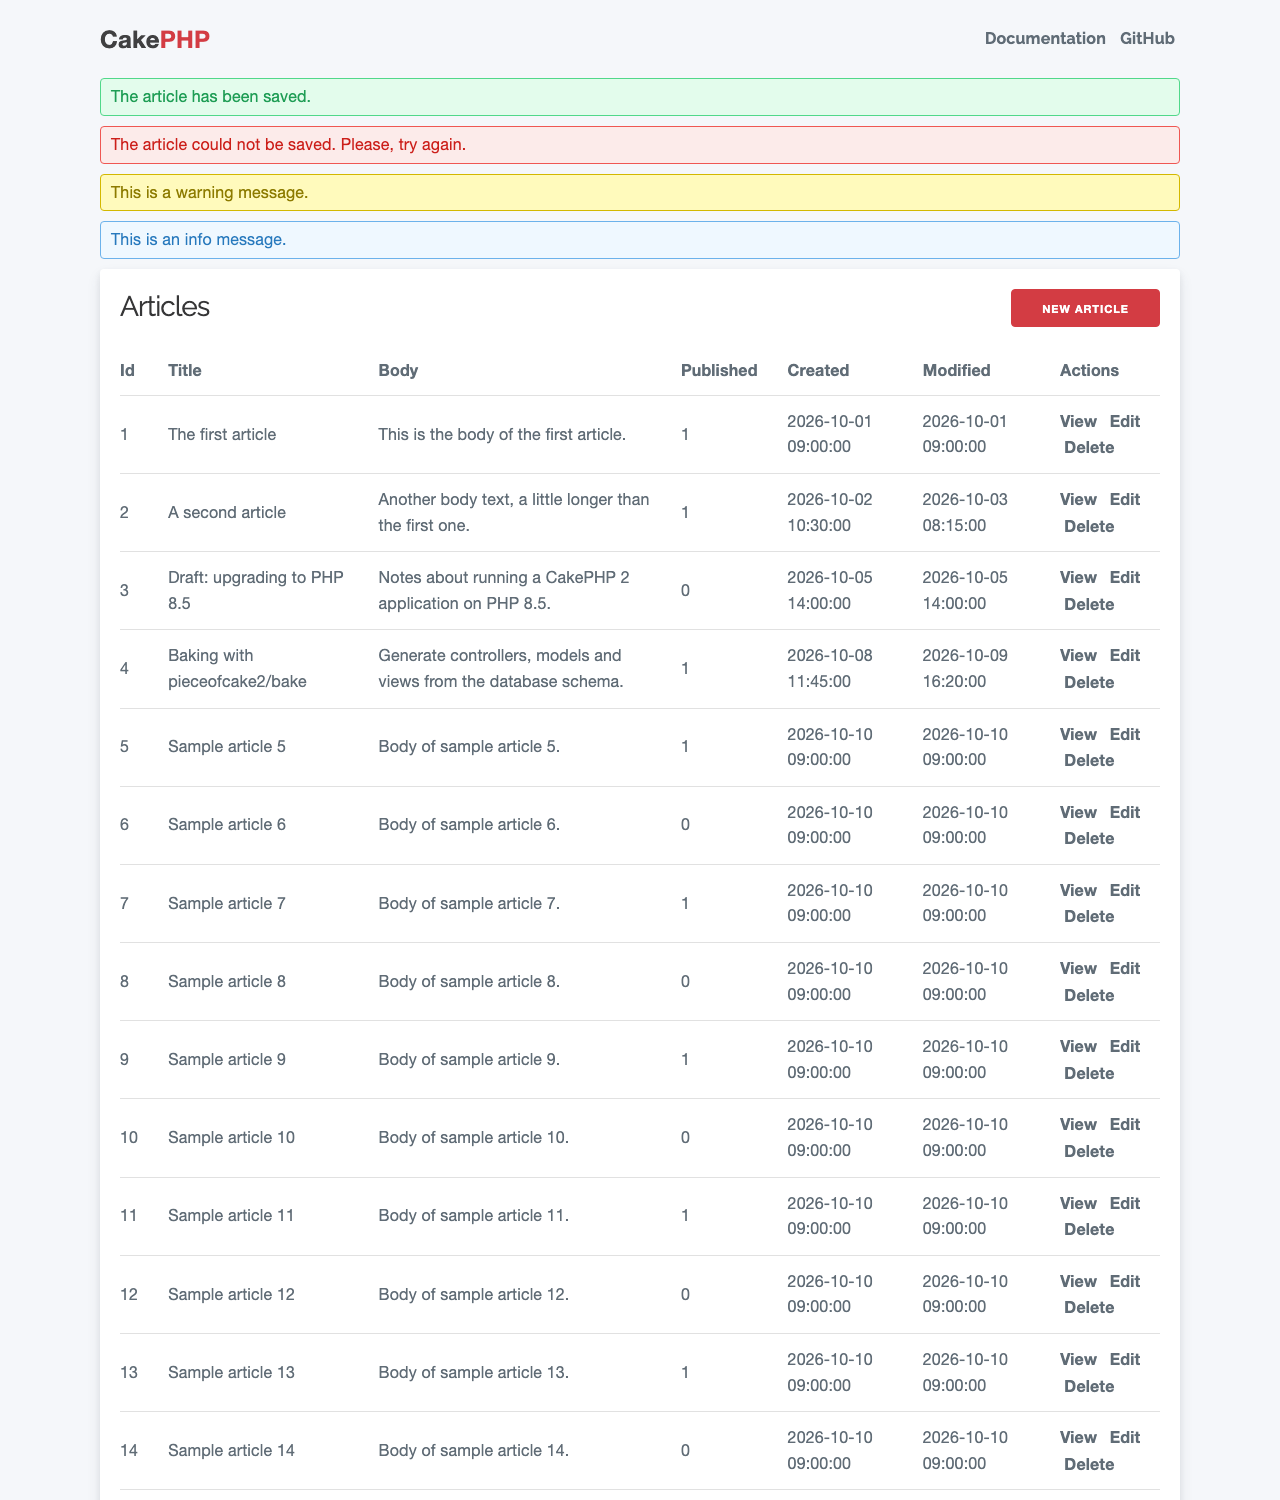Screen dimensions: 1280x1500
Task: Edit Sample article 11
Action: pos(1125,1203)
